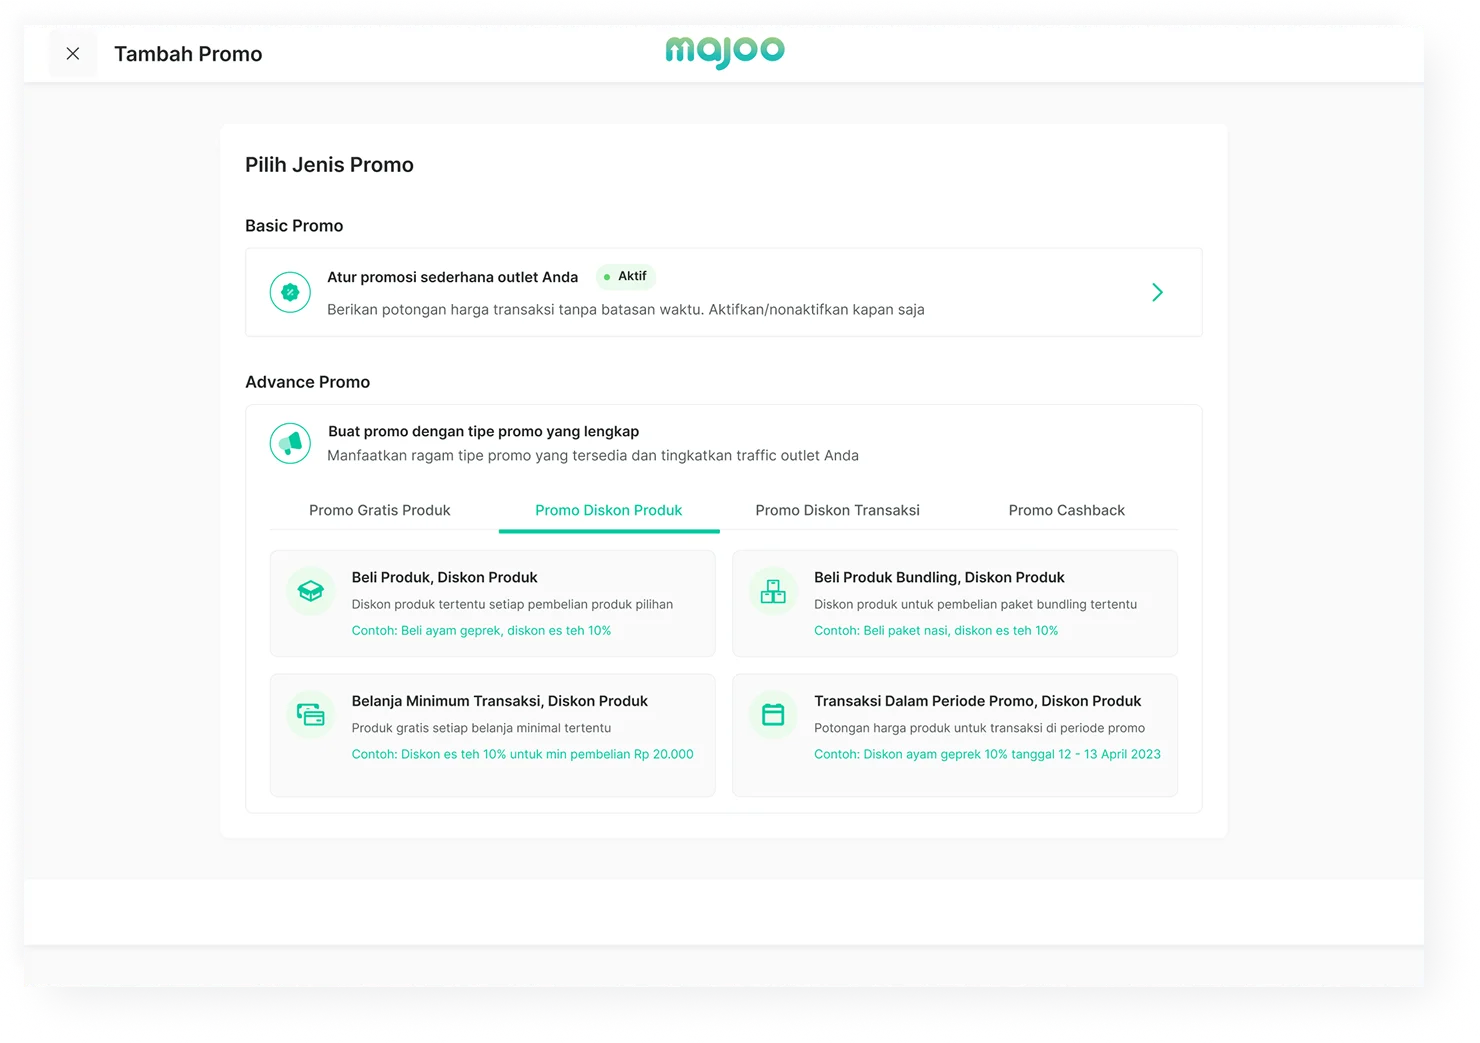Click 'Produk gratis setiap belanja minimal tertentu'
Image resolution: width=1480 pixels, height=1043 pixels.
point(481,728)
